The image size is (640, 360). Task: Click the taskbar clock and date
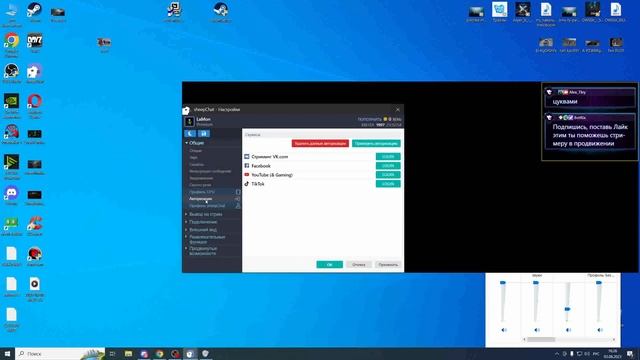[x=612, y=354]
